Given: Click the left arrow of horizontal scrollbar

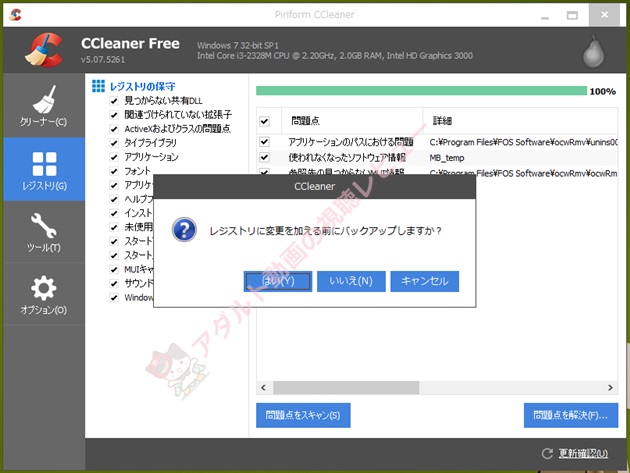Looking at the screenshot, I should click(x=264, y=387).
